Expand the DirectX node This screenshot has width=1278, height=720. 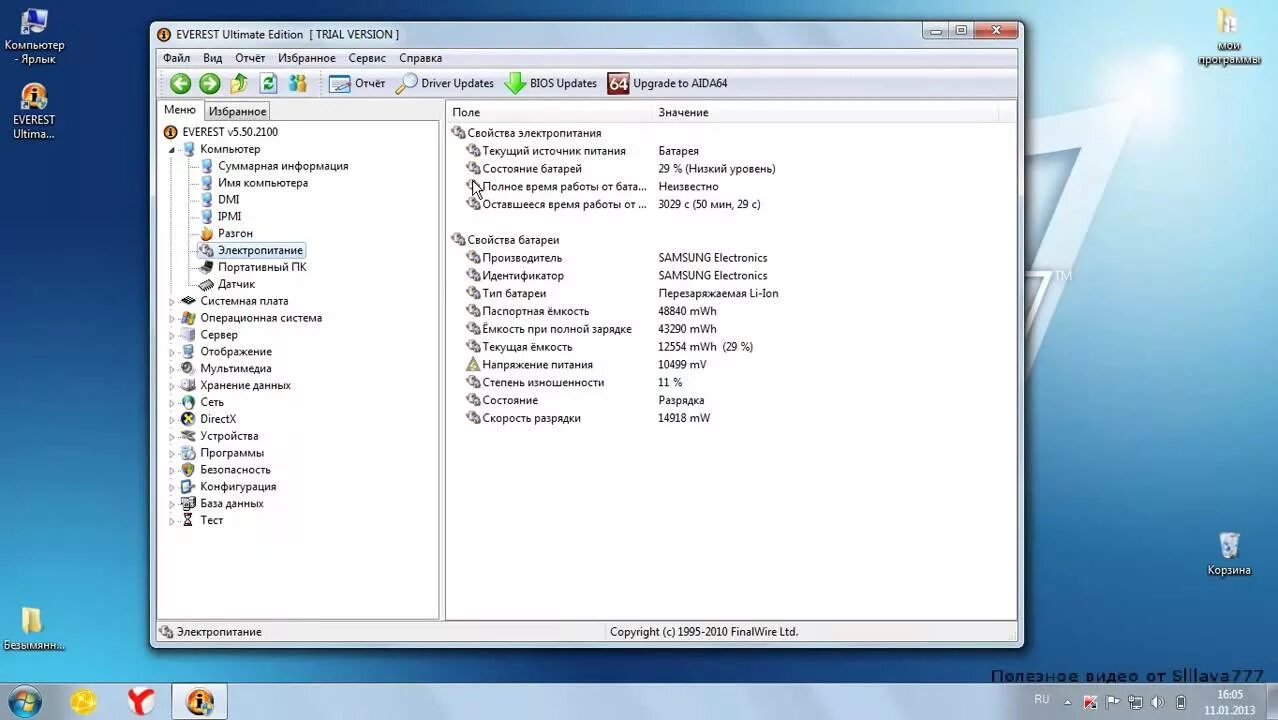[171, 420]
